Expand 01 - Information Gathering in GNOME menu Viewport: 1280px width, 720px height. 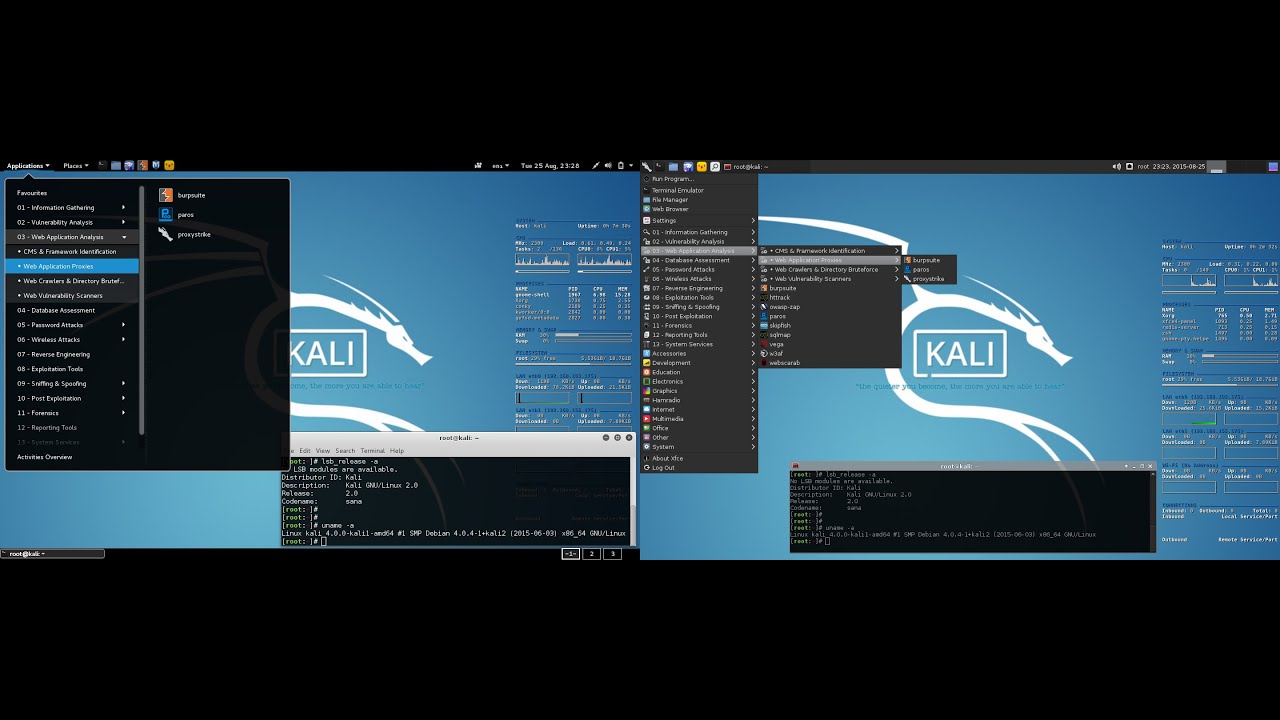(72, 208)
